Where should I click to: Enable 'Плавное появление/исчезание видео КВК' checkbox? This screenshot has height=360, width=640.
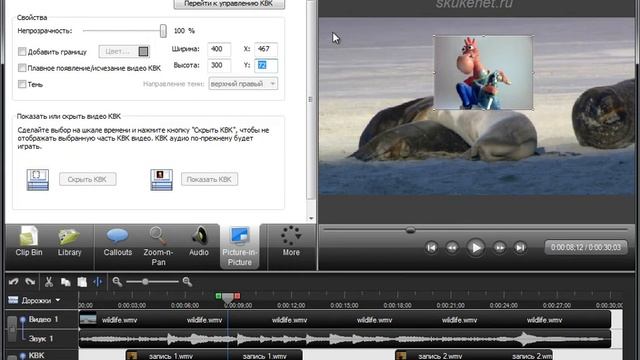(x=22, y=68)
